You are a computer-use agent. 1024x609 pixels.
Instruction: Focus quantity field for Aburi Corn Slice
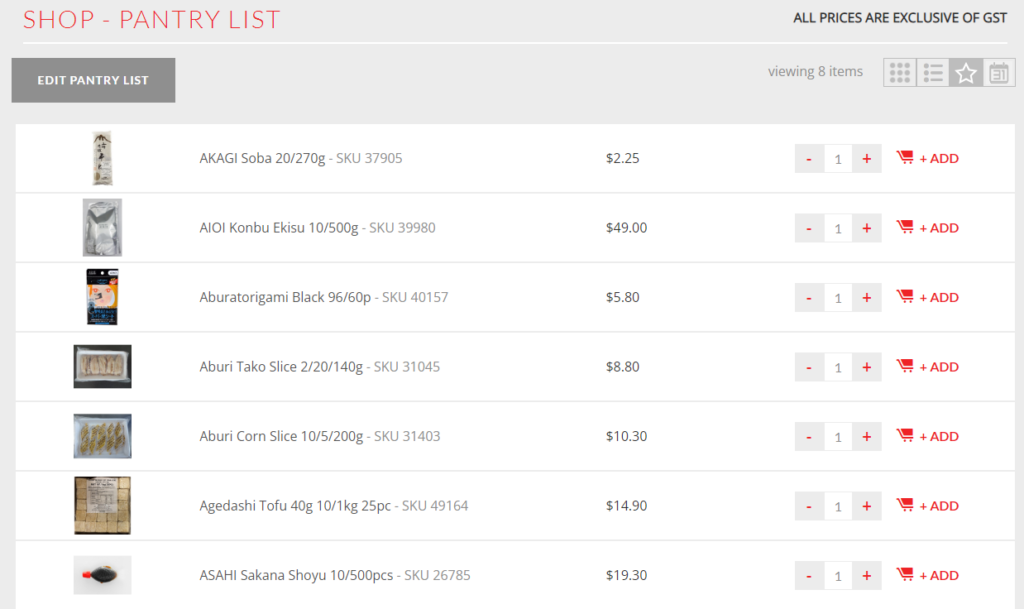click(x=838, y=437)
